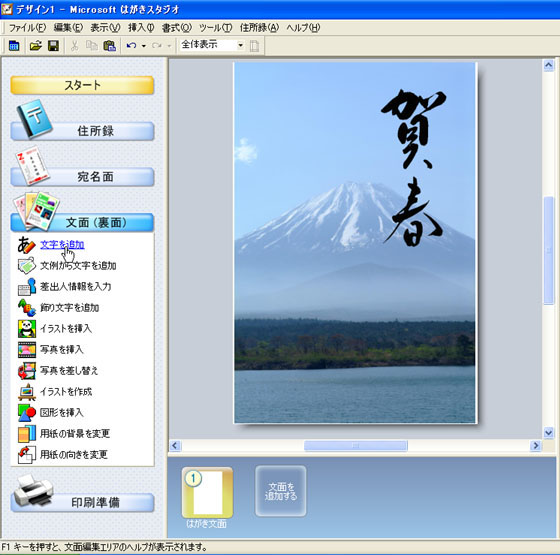
Task: Click the save floppy disk toolbar icon
Action: point(54,46)
